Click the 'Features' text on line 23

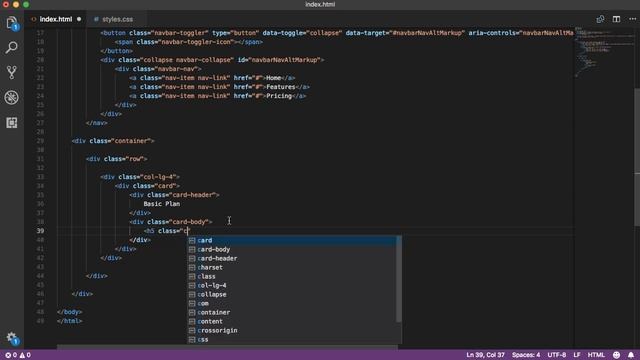click(x=281, y=87)
